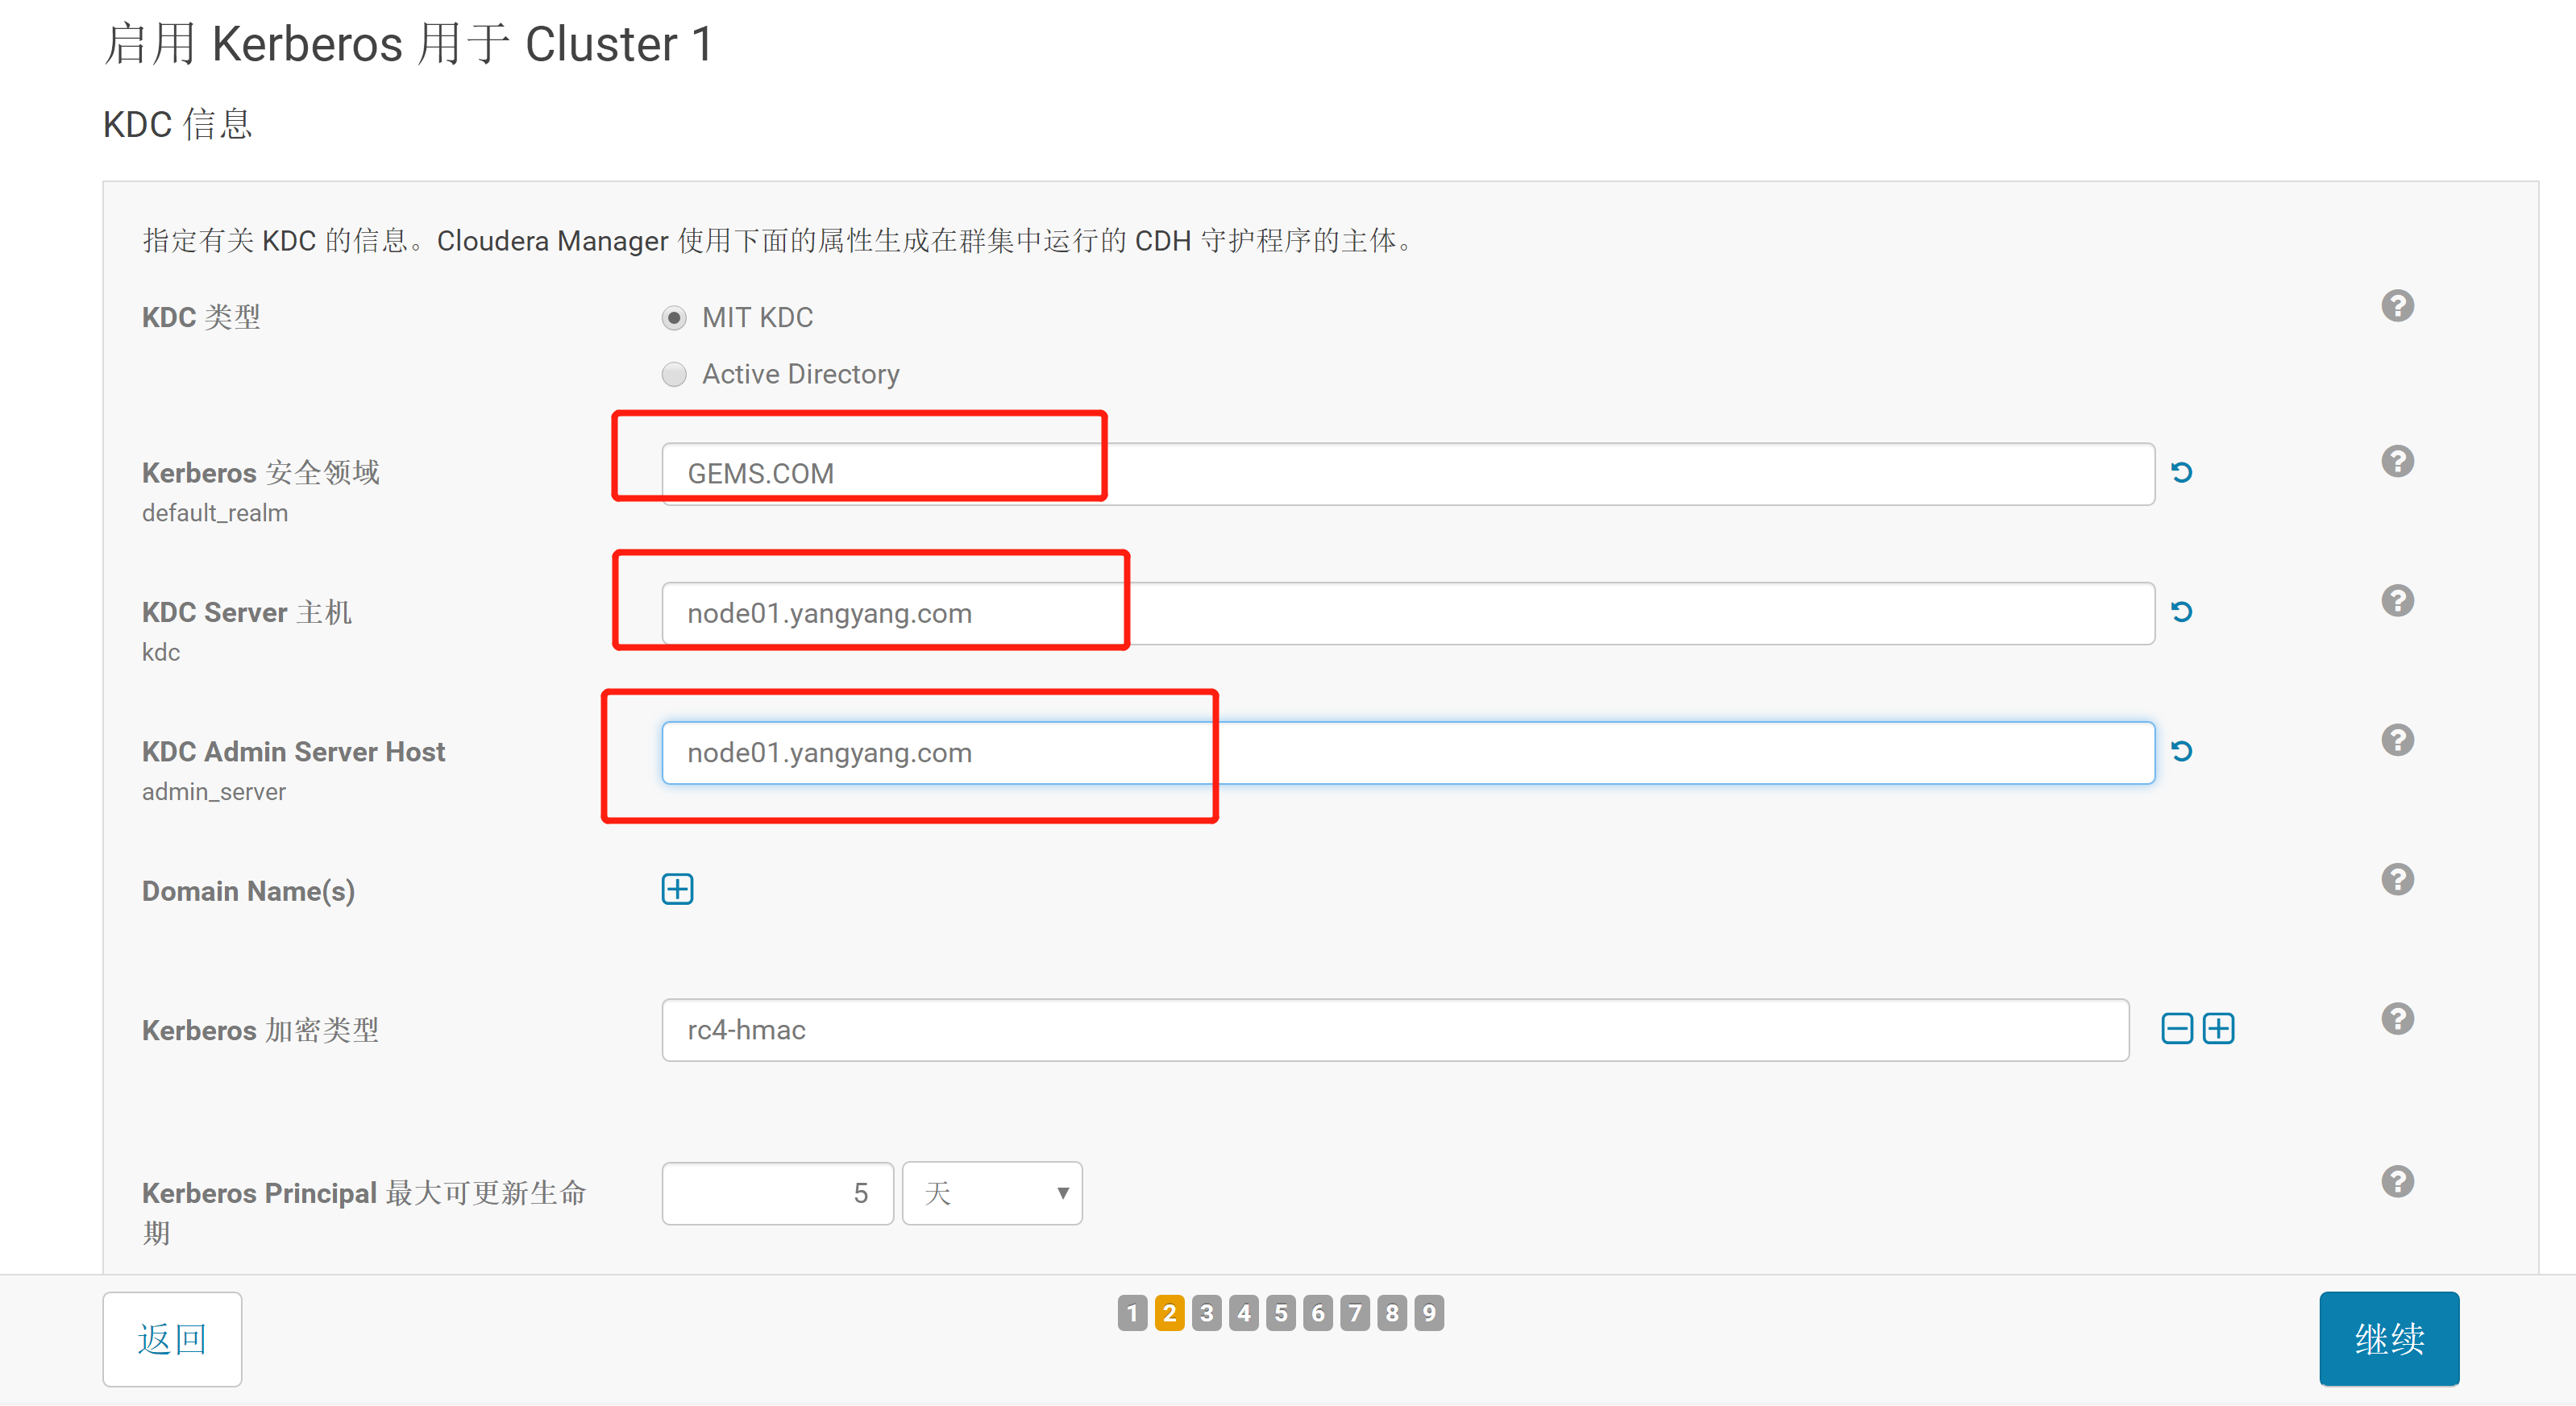The height and width of the screenshot is (1406, 2576).
Task: Click the KDC Server 主机 label
Action: 247,612
